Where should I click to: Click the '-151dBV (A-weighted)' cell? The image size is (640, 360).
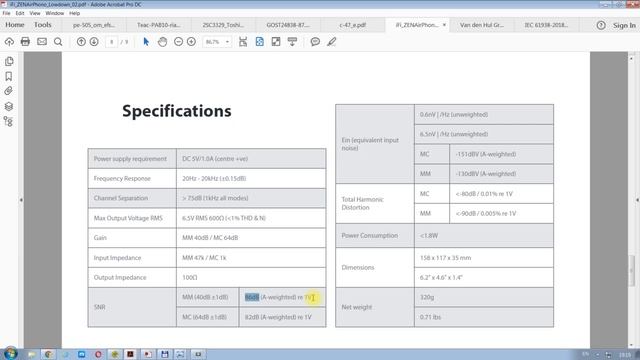[x=501, y=154]
